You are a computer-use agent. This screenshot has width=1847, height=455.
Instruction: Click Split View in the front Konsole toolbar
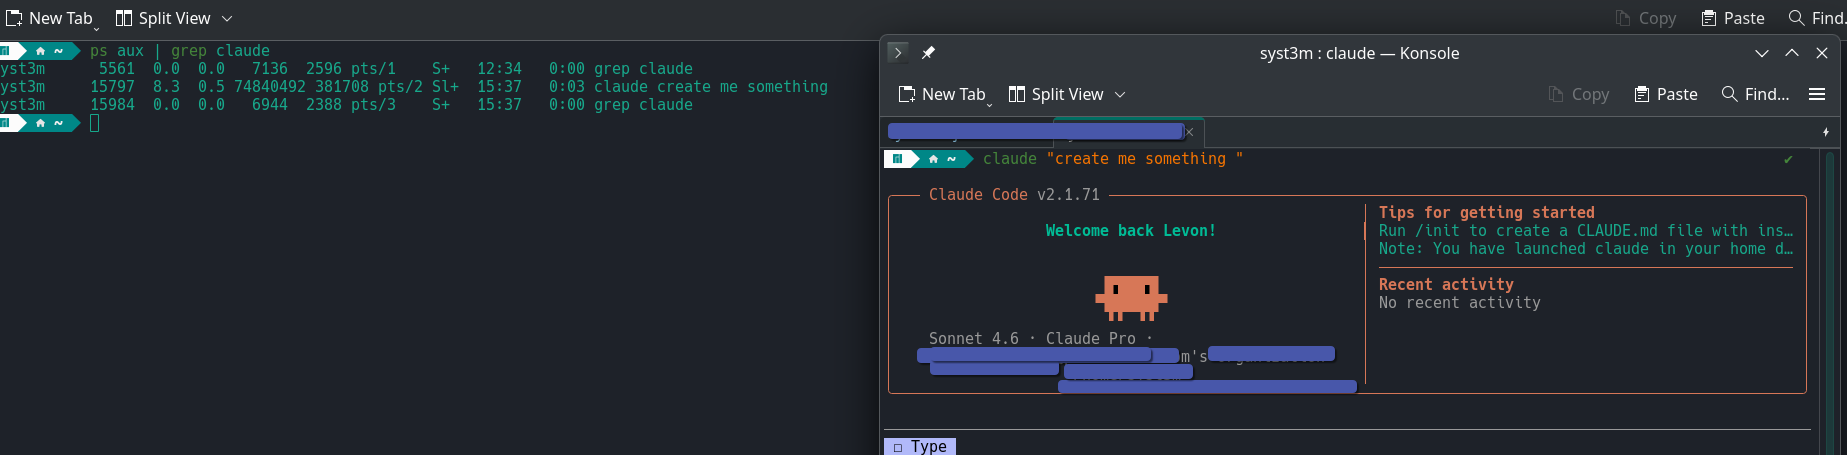click(1056, 94)
